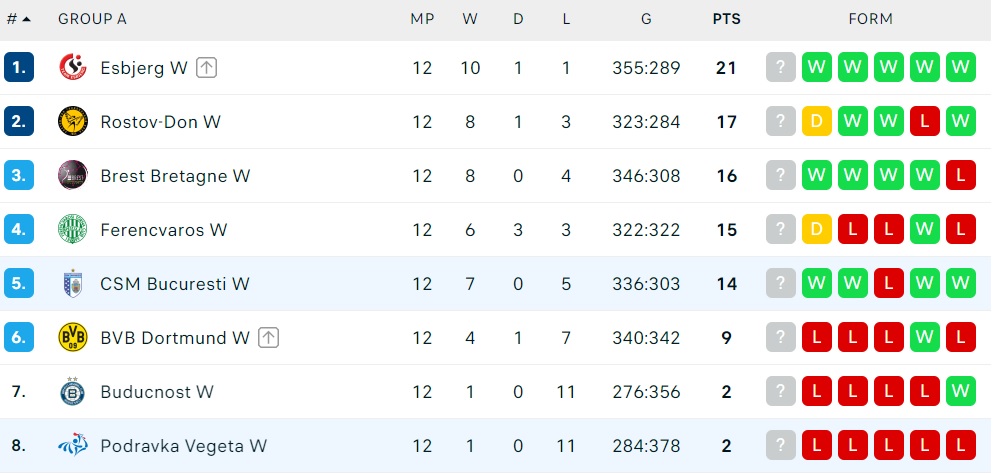The image size is (994, 473).
Task: Click the promotion arrow icon beside Esbjerg W
Action: [x=207, y=68]
